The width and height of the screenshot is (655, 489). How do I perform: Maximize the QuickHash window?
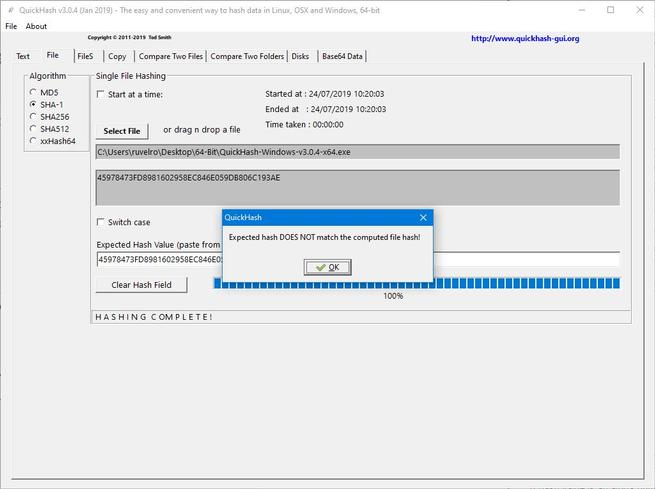610,10
